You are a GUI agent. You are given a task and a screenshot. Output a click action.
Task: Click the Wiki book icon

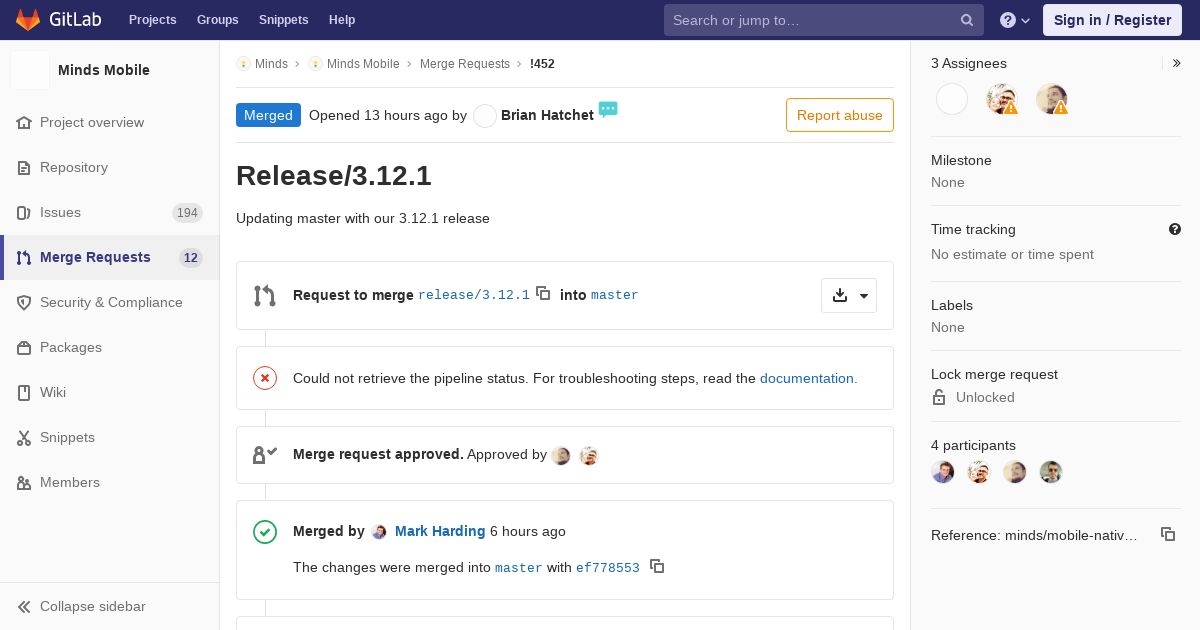click(24, 392)
